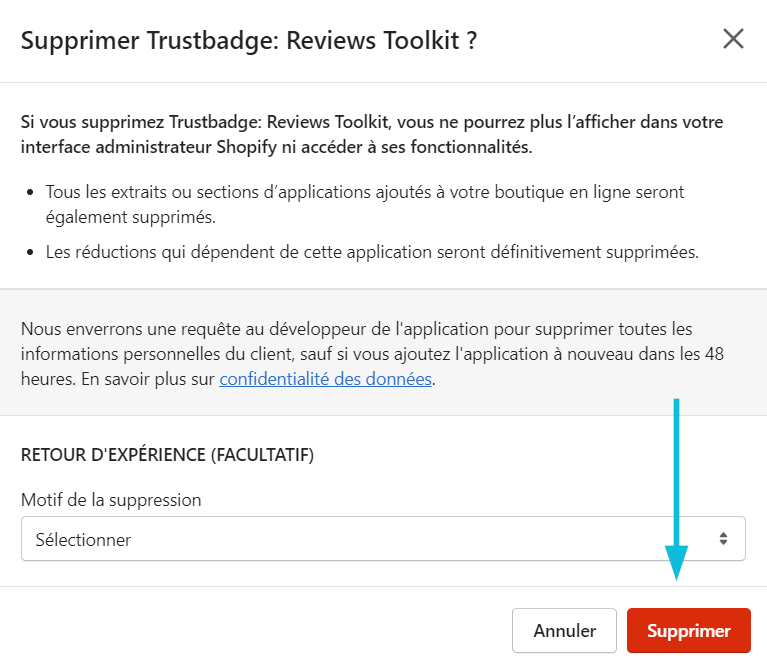Screen dimensions: 767x670
Task: Click the bullet about extraits ou sections d'applications
Action: (x=364, y=204)
